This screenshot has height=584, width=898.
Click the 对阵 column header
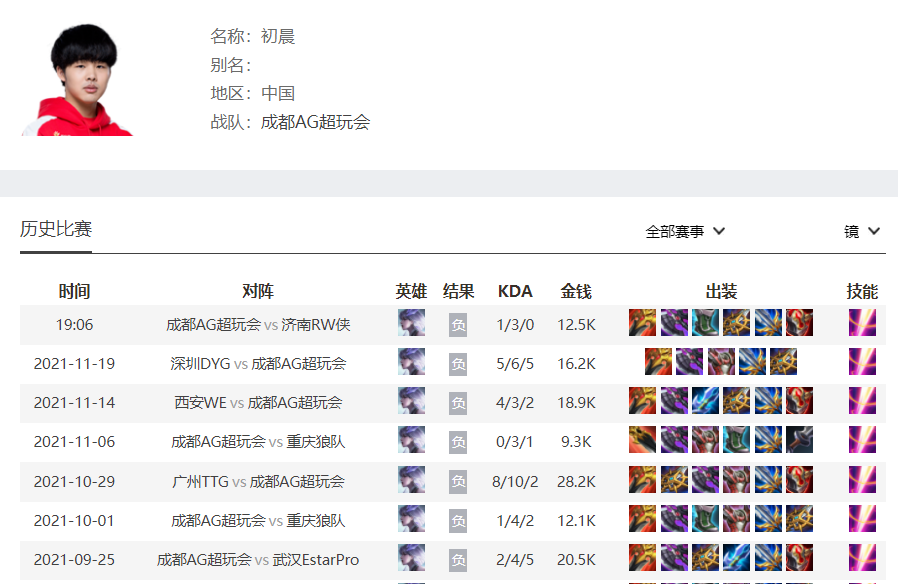click(x=258, y=291)
